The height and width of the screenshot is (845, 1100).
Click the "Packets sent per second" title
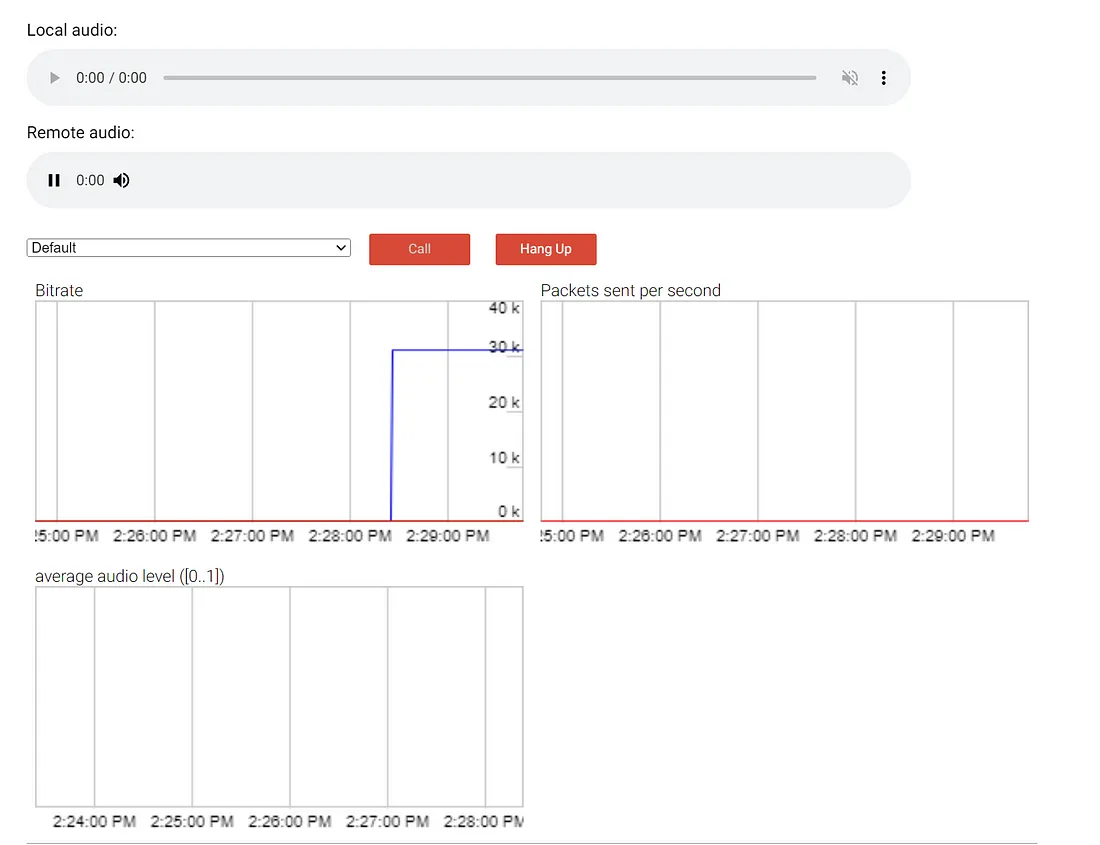tap(630, 290)
